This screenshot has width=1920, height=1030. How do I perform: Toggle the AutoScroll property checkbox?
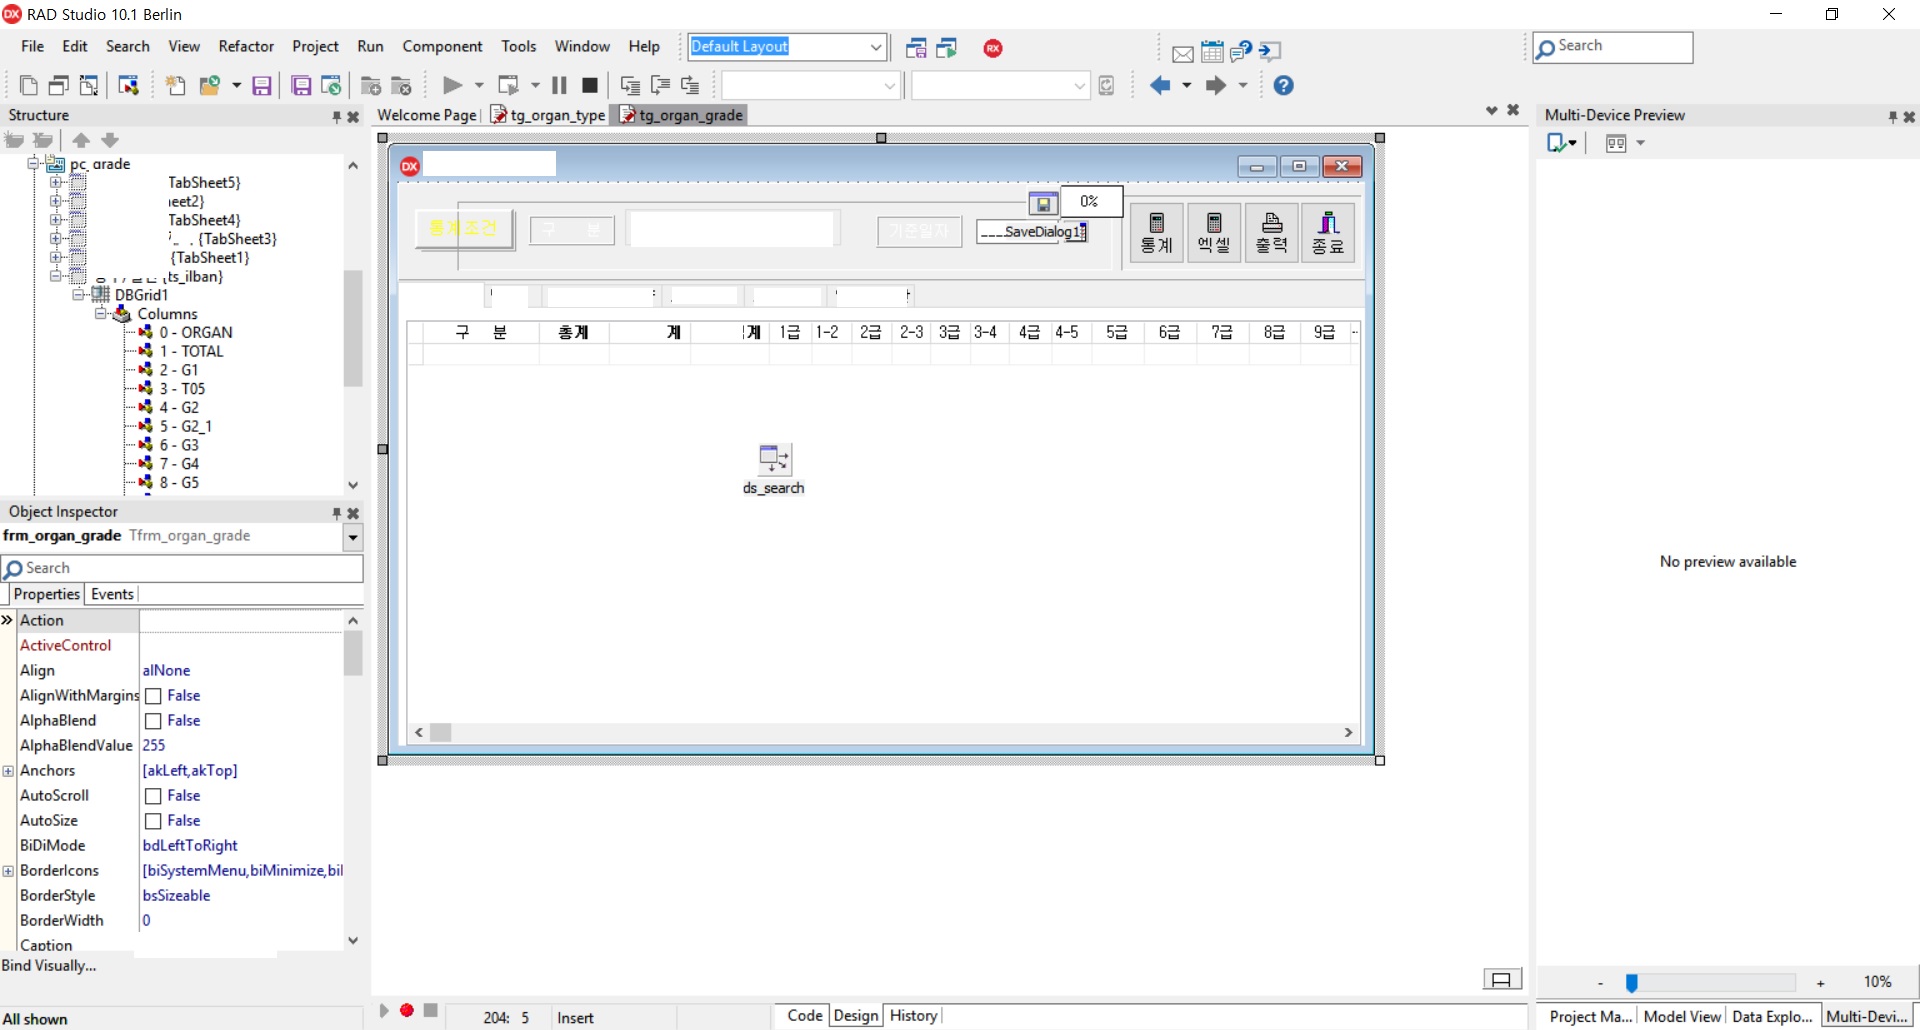click(x=153, y=796)
